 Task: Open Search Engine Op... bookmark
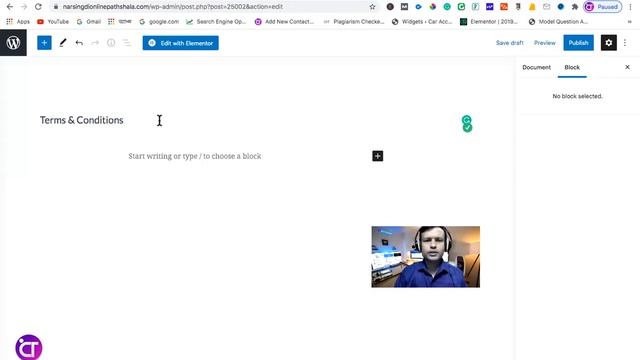(x=216, y=22)
